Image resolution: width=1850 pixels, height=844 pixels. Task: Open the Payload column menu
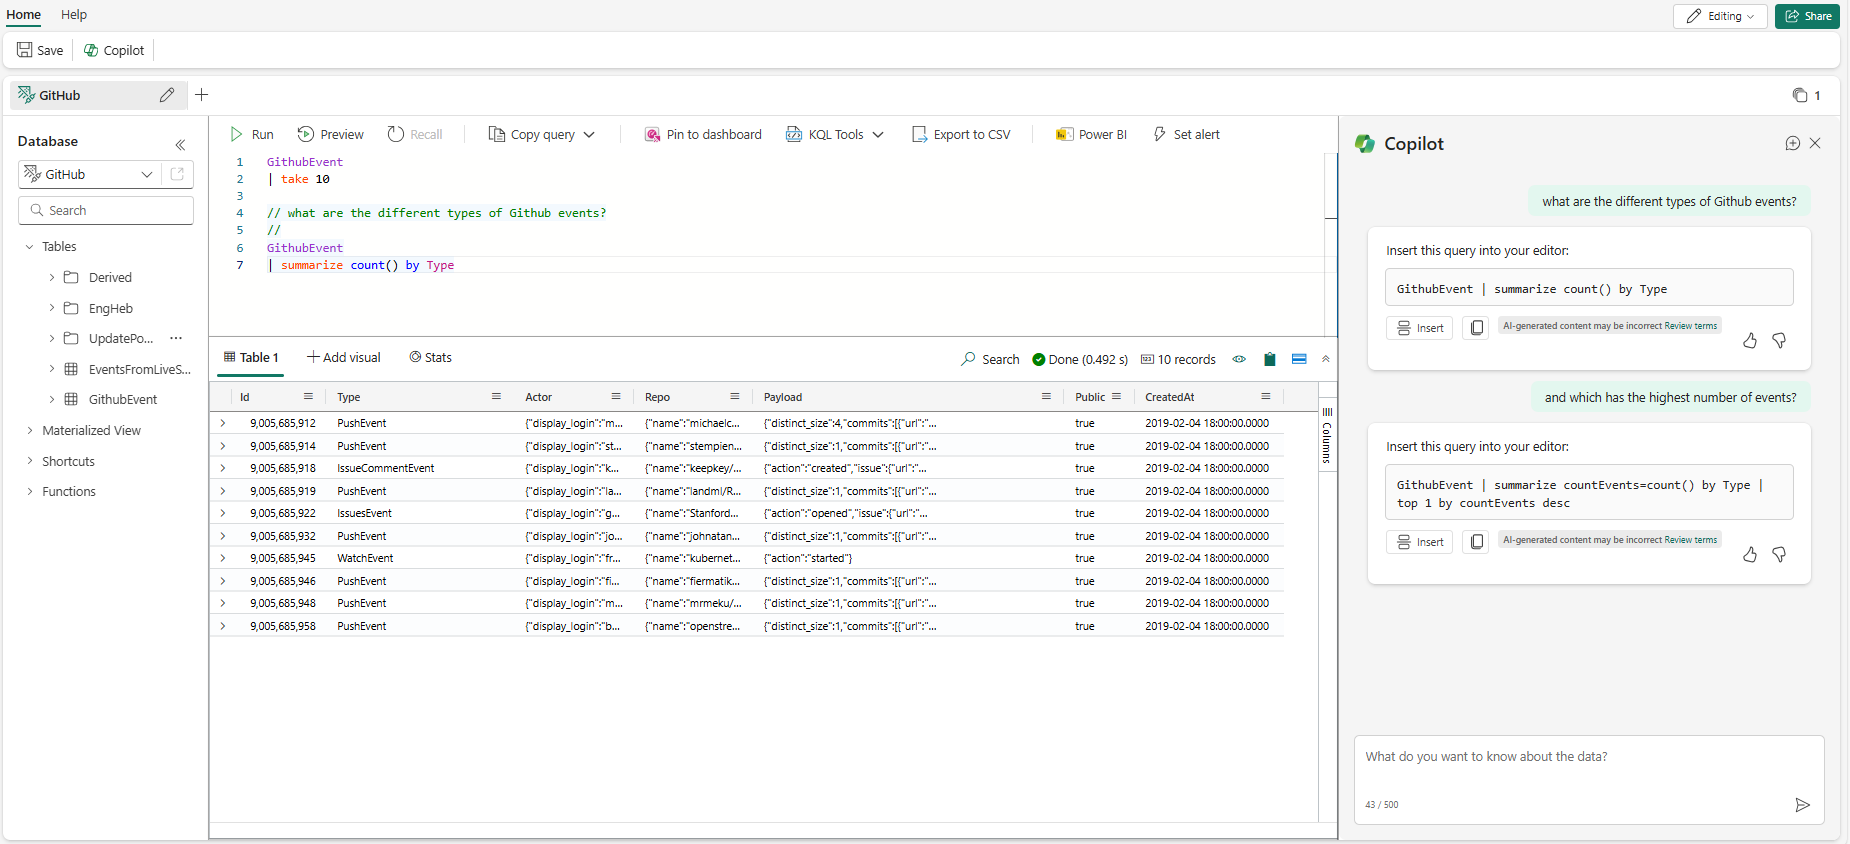[x=1046, y=397]
